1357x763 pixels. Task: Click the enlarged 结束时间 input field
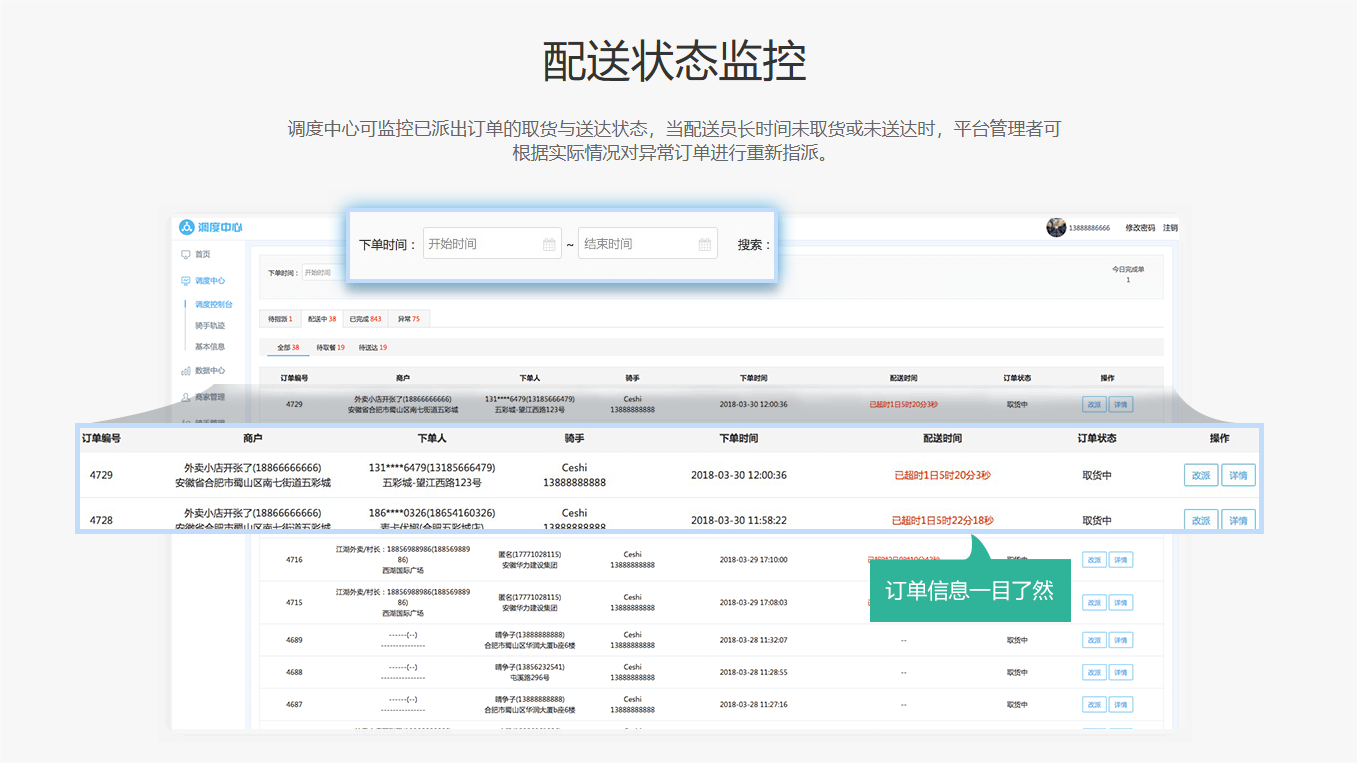coord(636,244)
